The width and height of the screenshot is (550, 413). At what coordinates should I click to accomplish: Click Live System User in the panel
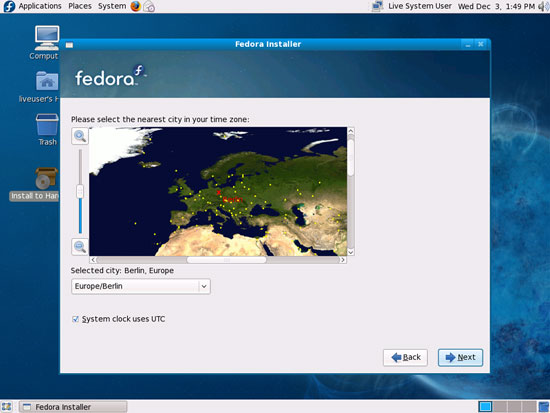(x=420, y=6)
